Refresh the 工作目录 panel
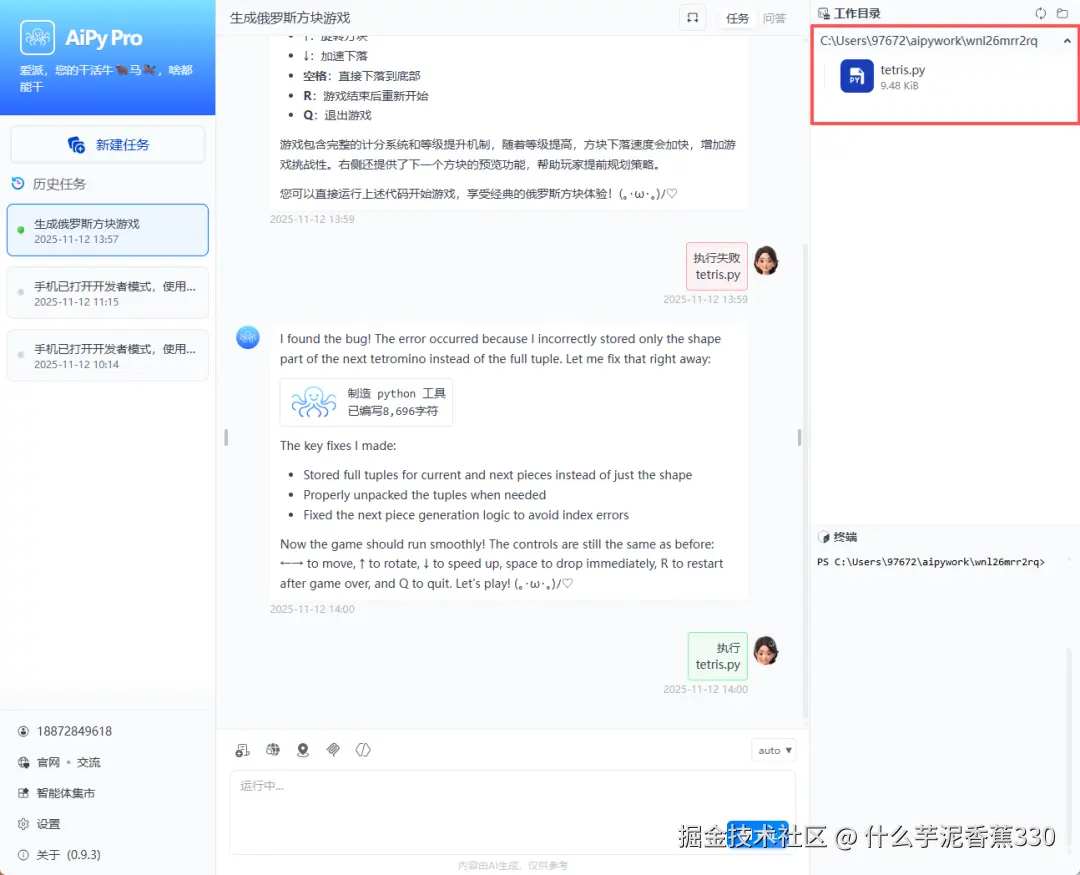1080x875 pixels. click(x=1041, y=13)
